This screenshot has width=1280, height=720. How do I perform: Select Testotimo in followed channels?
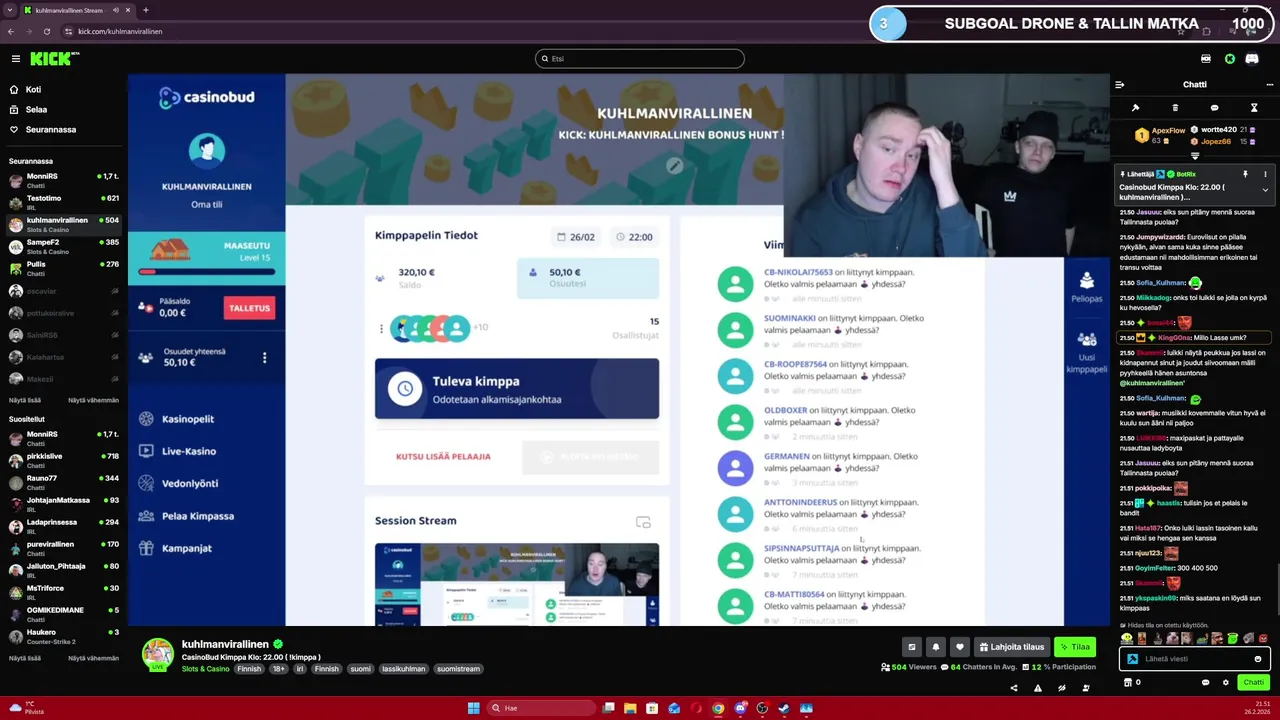[x=64, y=202]
